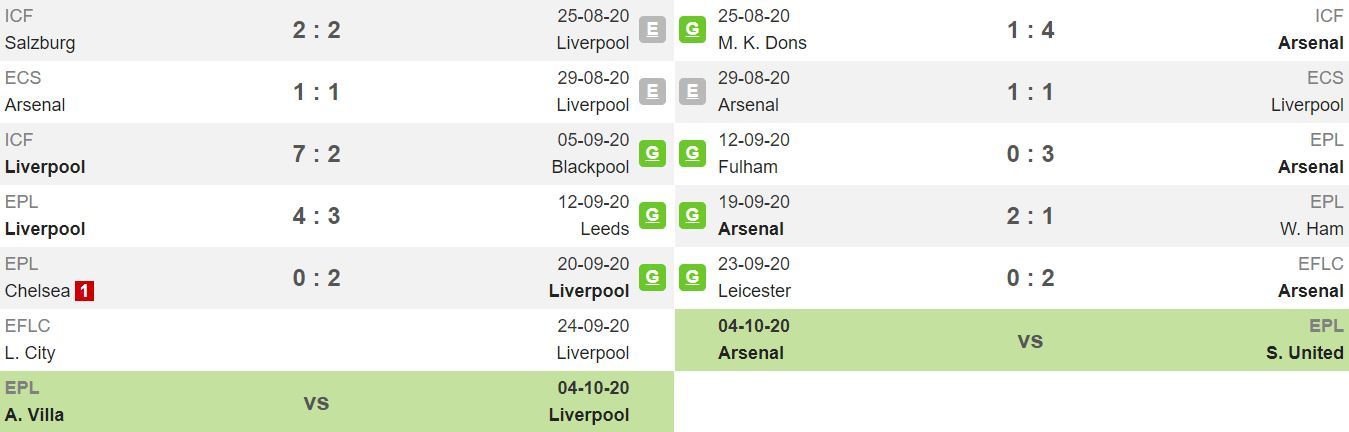Open the 7 : 2 Liverpool–Blackpool score
This screenshot has width=1349, height=432.
click(316, 154)
